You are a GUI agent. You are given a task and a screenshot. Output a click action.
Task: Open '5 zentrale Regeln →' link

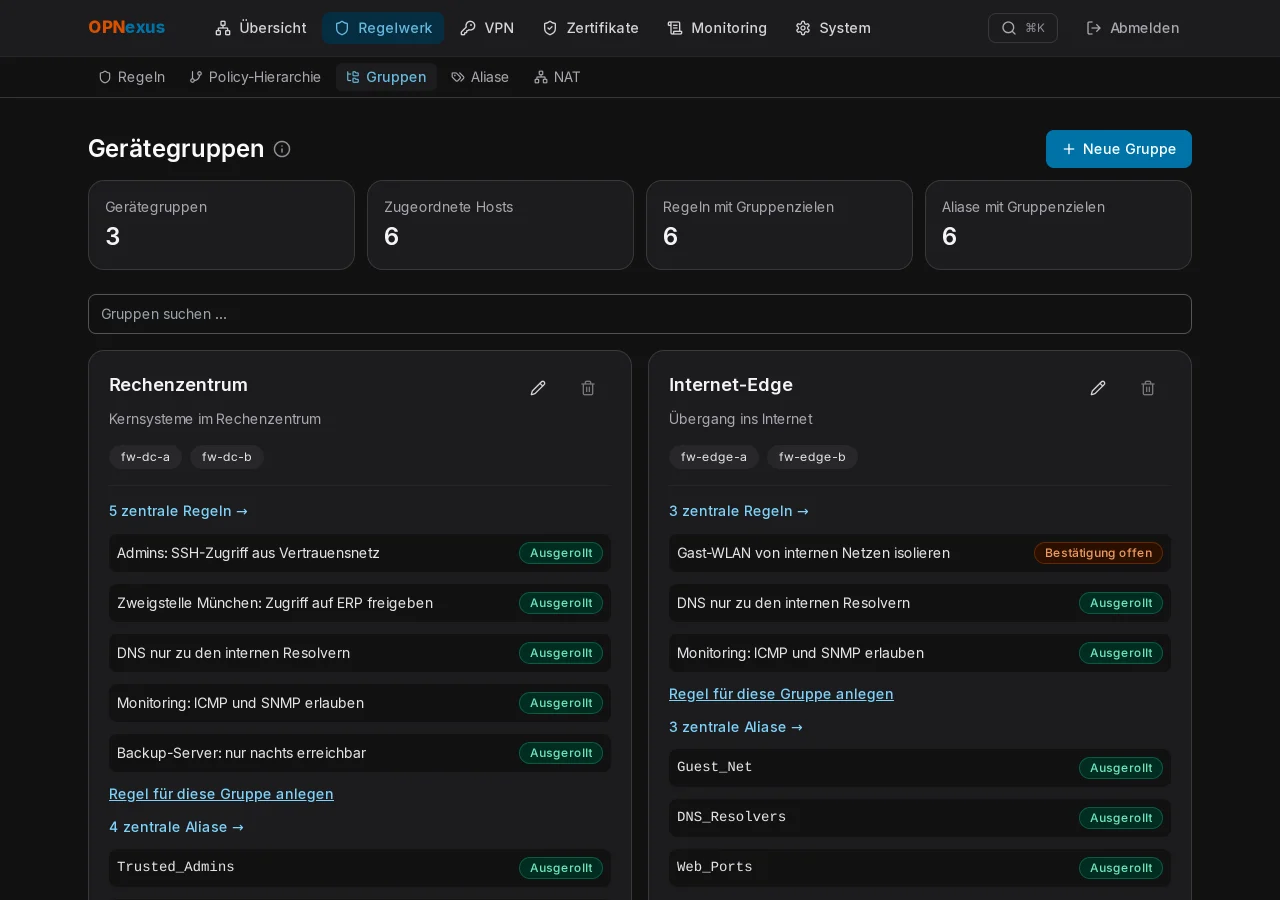pyautogui.click(x=178, y=511)
